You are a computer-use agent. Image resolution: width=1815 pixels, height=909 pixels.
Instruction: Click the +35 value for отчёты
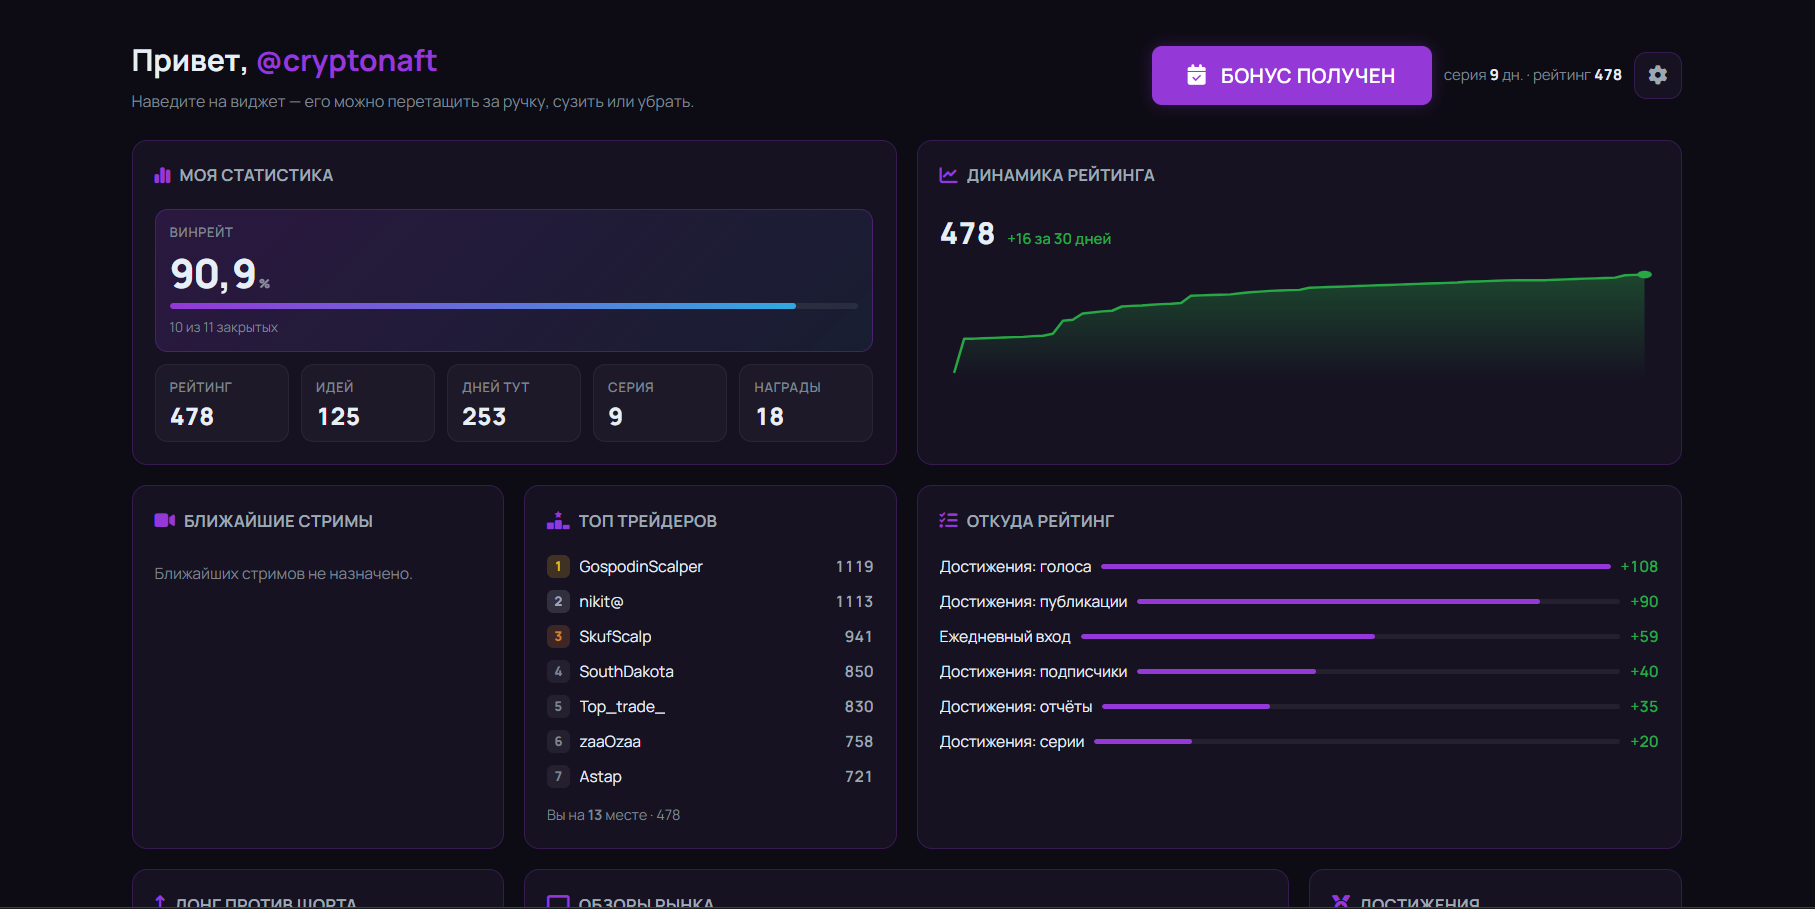[1644, 707]
